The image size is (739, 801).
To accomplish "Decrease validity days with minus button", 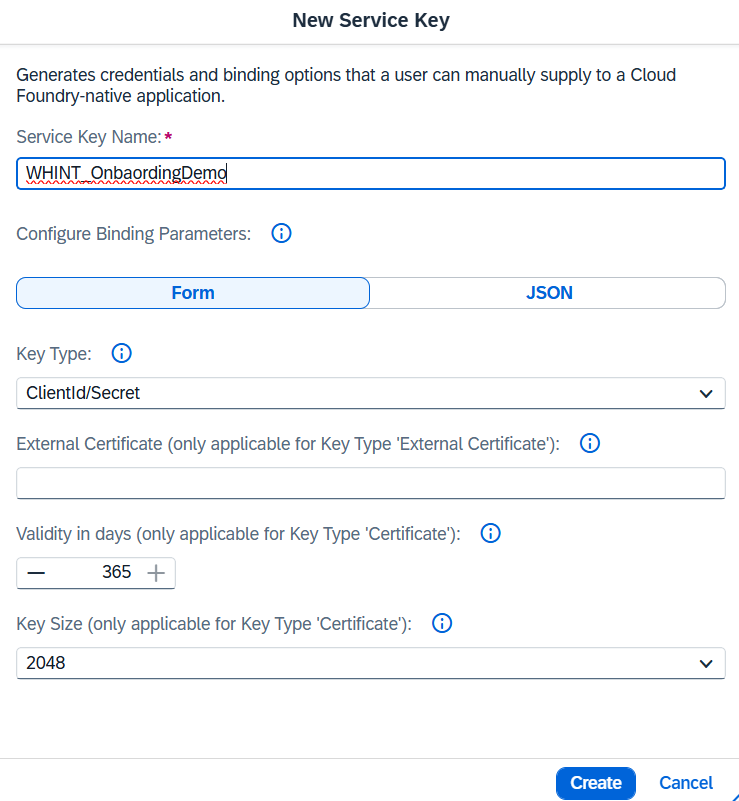I will [x=36, y=573].
